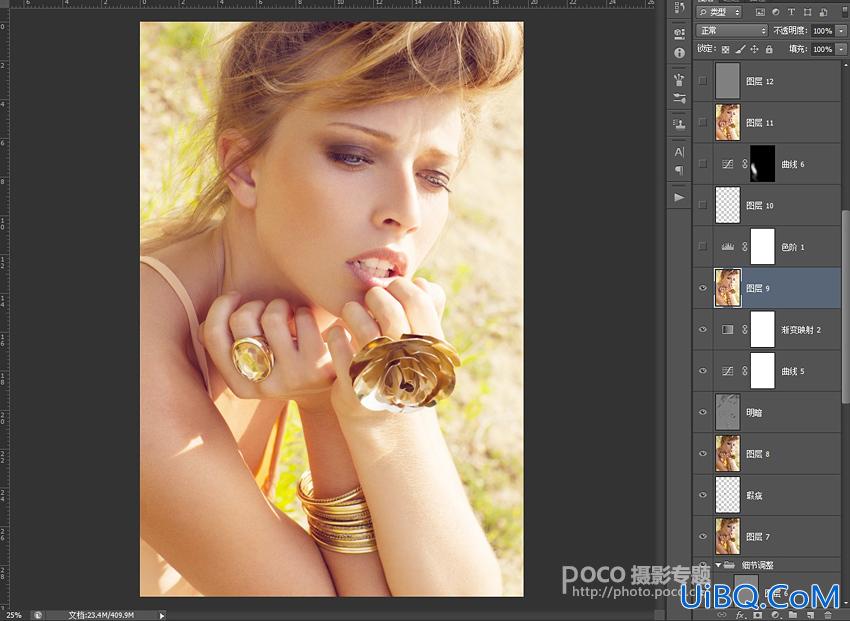This screenshot has height=621, width=850.
Task: Click mask link icon on 色阶 1 layer
Action: tap(745, 247)
